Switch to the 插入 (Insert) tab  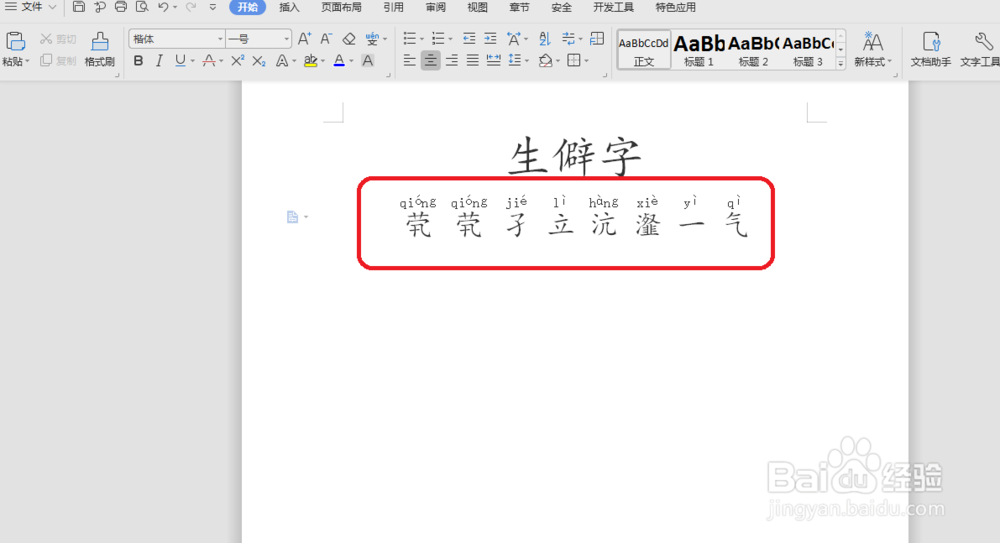[x=289, y=7]
